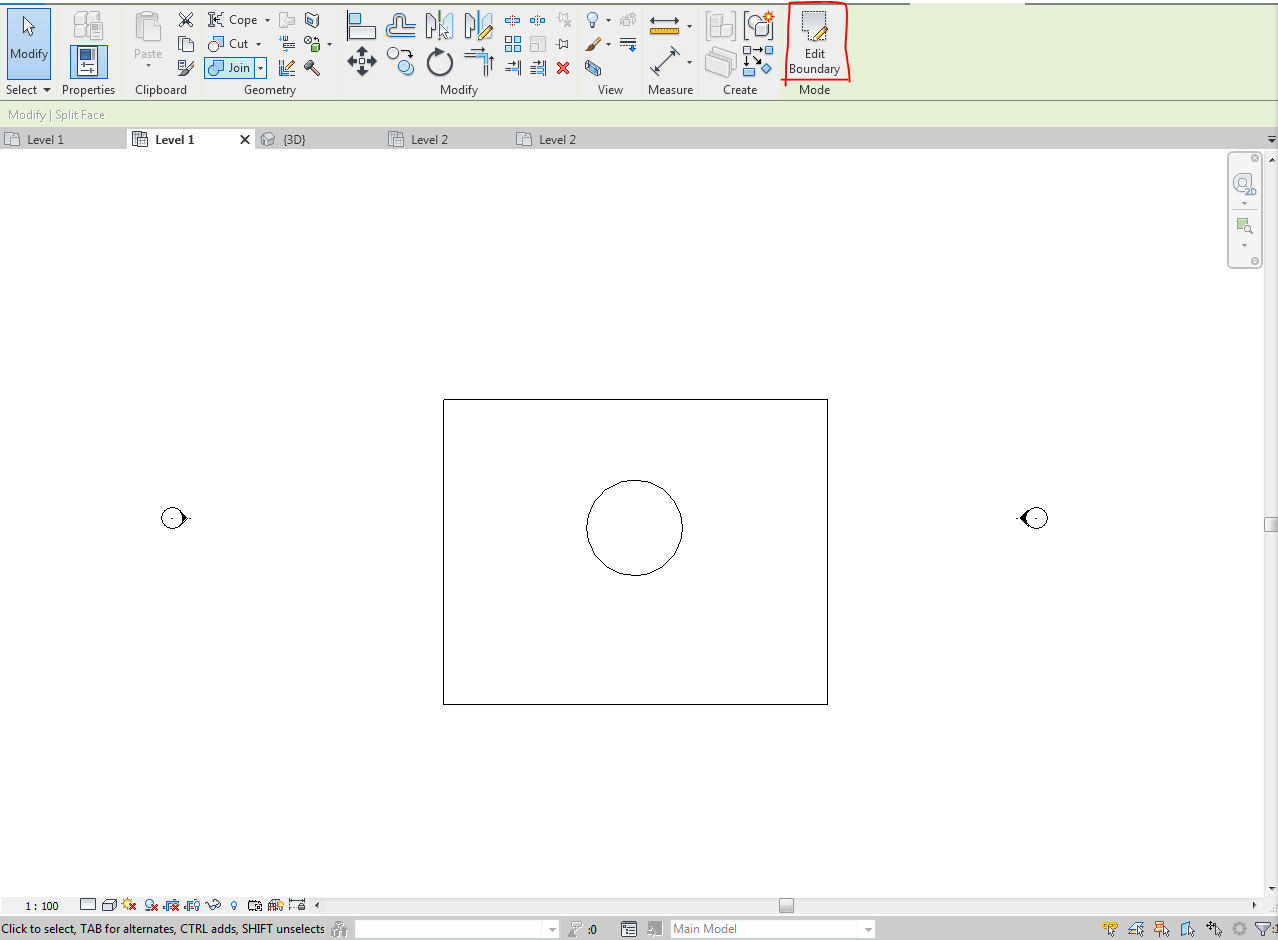Expand the Cope dropdown arrow
The height and width of the screenshot is (940, 1278).
(267, 20)
